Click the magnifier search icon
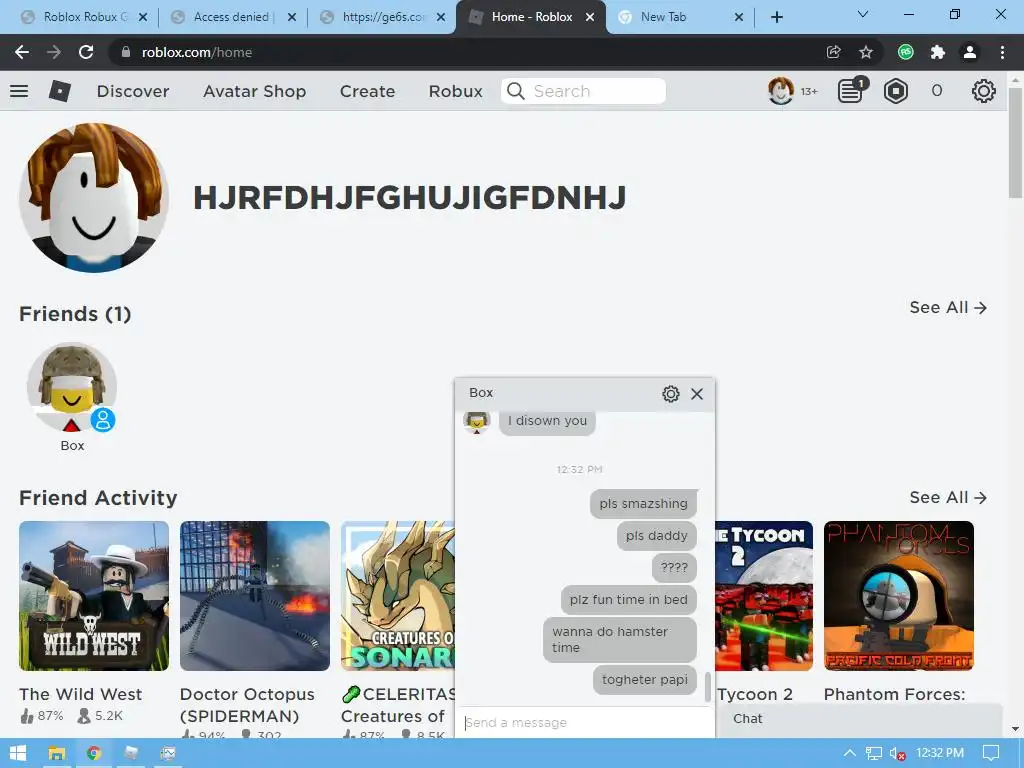The width and height of the screenshot is (1024, 768). [x=516, y=91]
